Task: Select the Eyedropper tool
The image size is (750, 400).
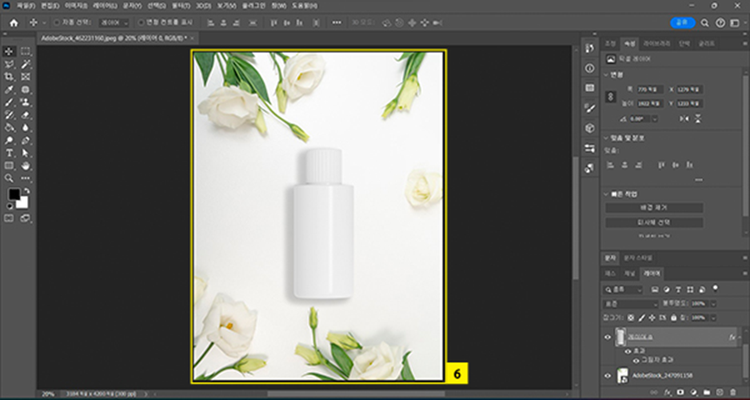Action: pos(9,89)
